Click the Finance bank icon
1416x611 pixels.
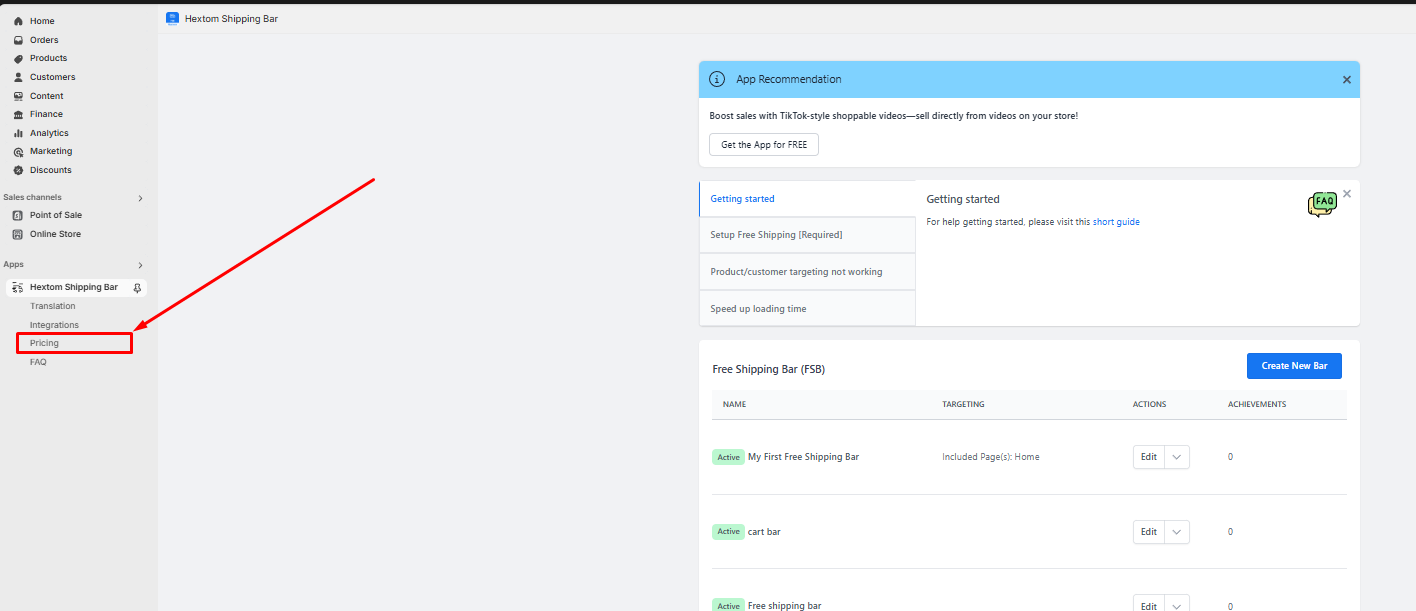18,114
